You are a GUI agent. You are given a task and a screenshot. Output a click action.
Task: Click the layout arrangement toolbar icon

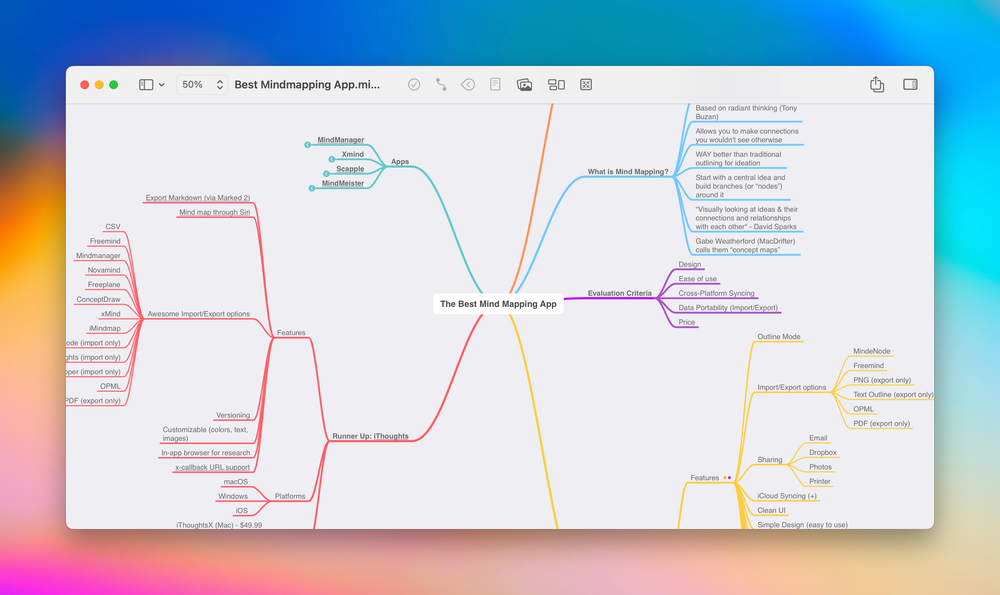[x=556, y=84]
